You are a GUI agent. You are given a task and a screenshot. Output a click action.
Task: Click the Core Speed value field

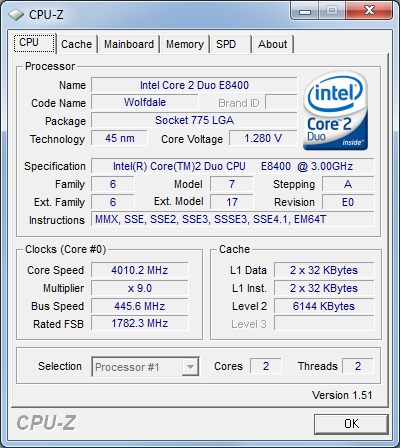point(140,270)
